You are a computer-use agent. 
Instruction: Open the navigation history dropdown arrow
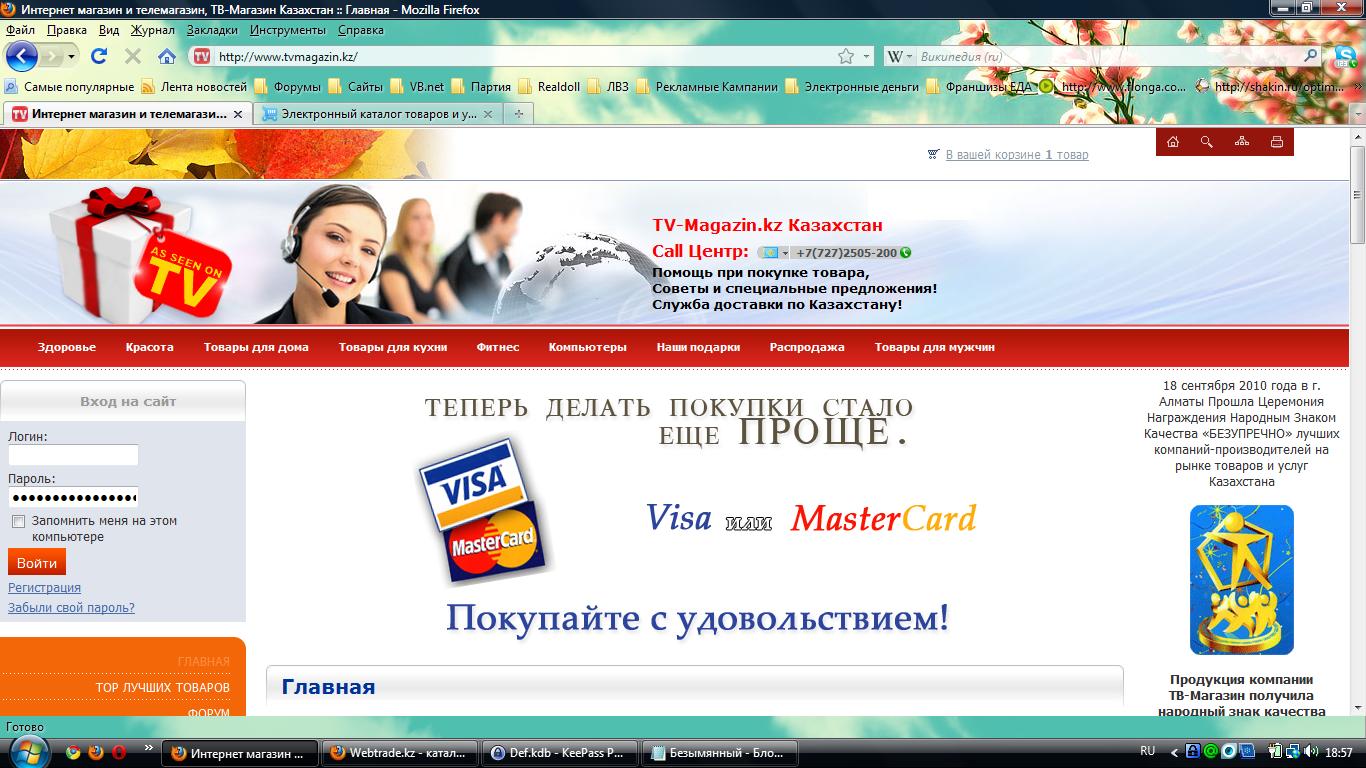[70, 56]
